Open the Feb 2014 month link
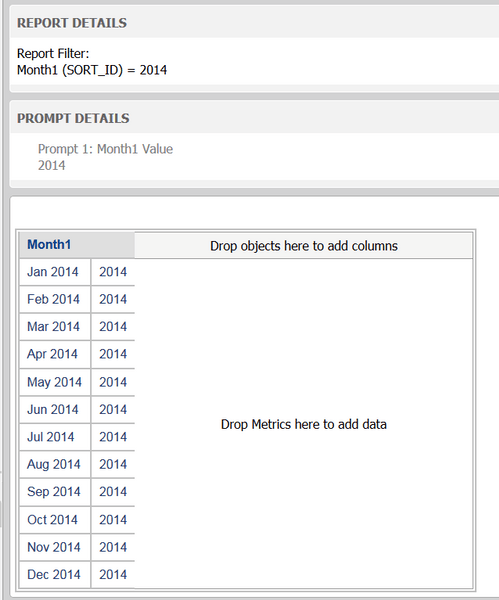The height and width of the screenshot is (600, 499). [53, 299]
